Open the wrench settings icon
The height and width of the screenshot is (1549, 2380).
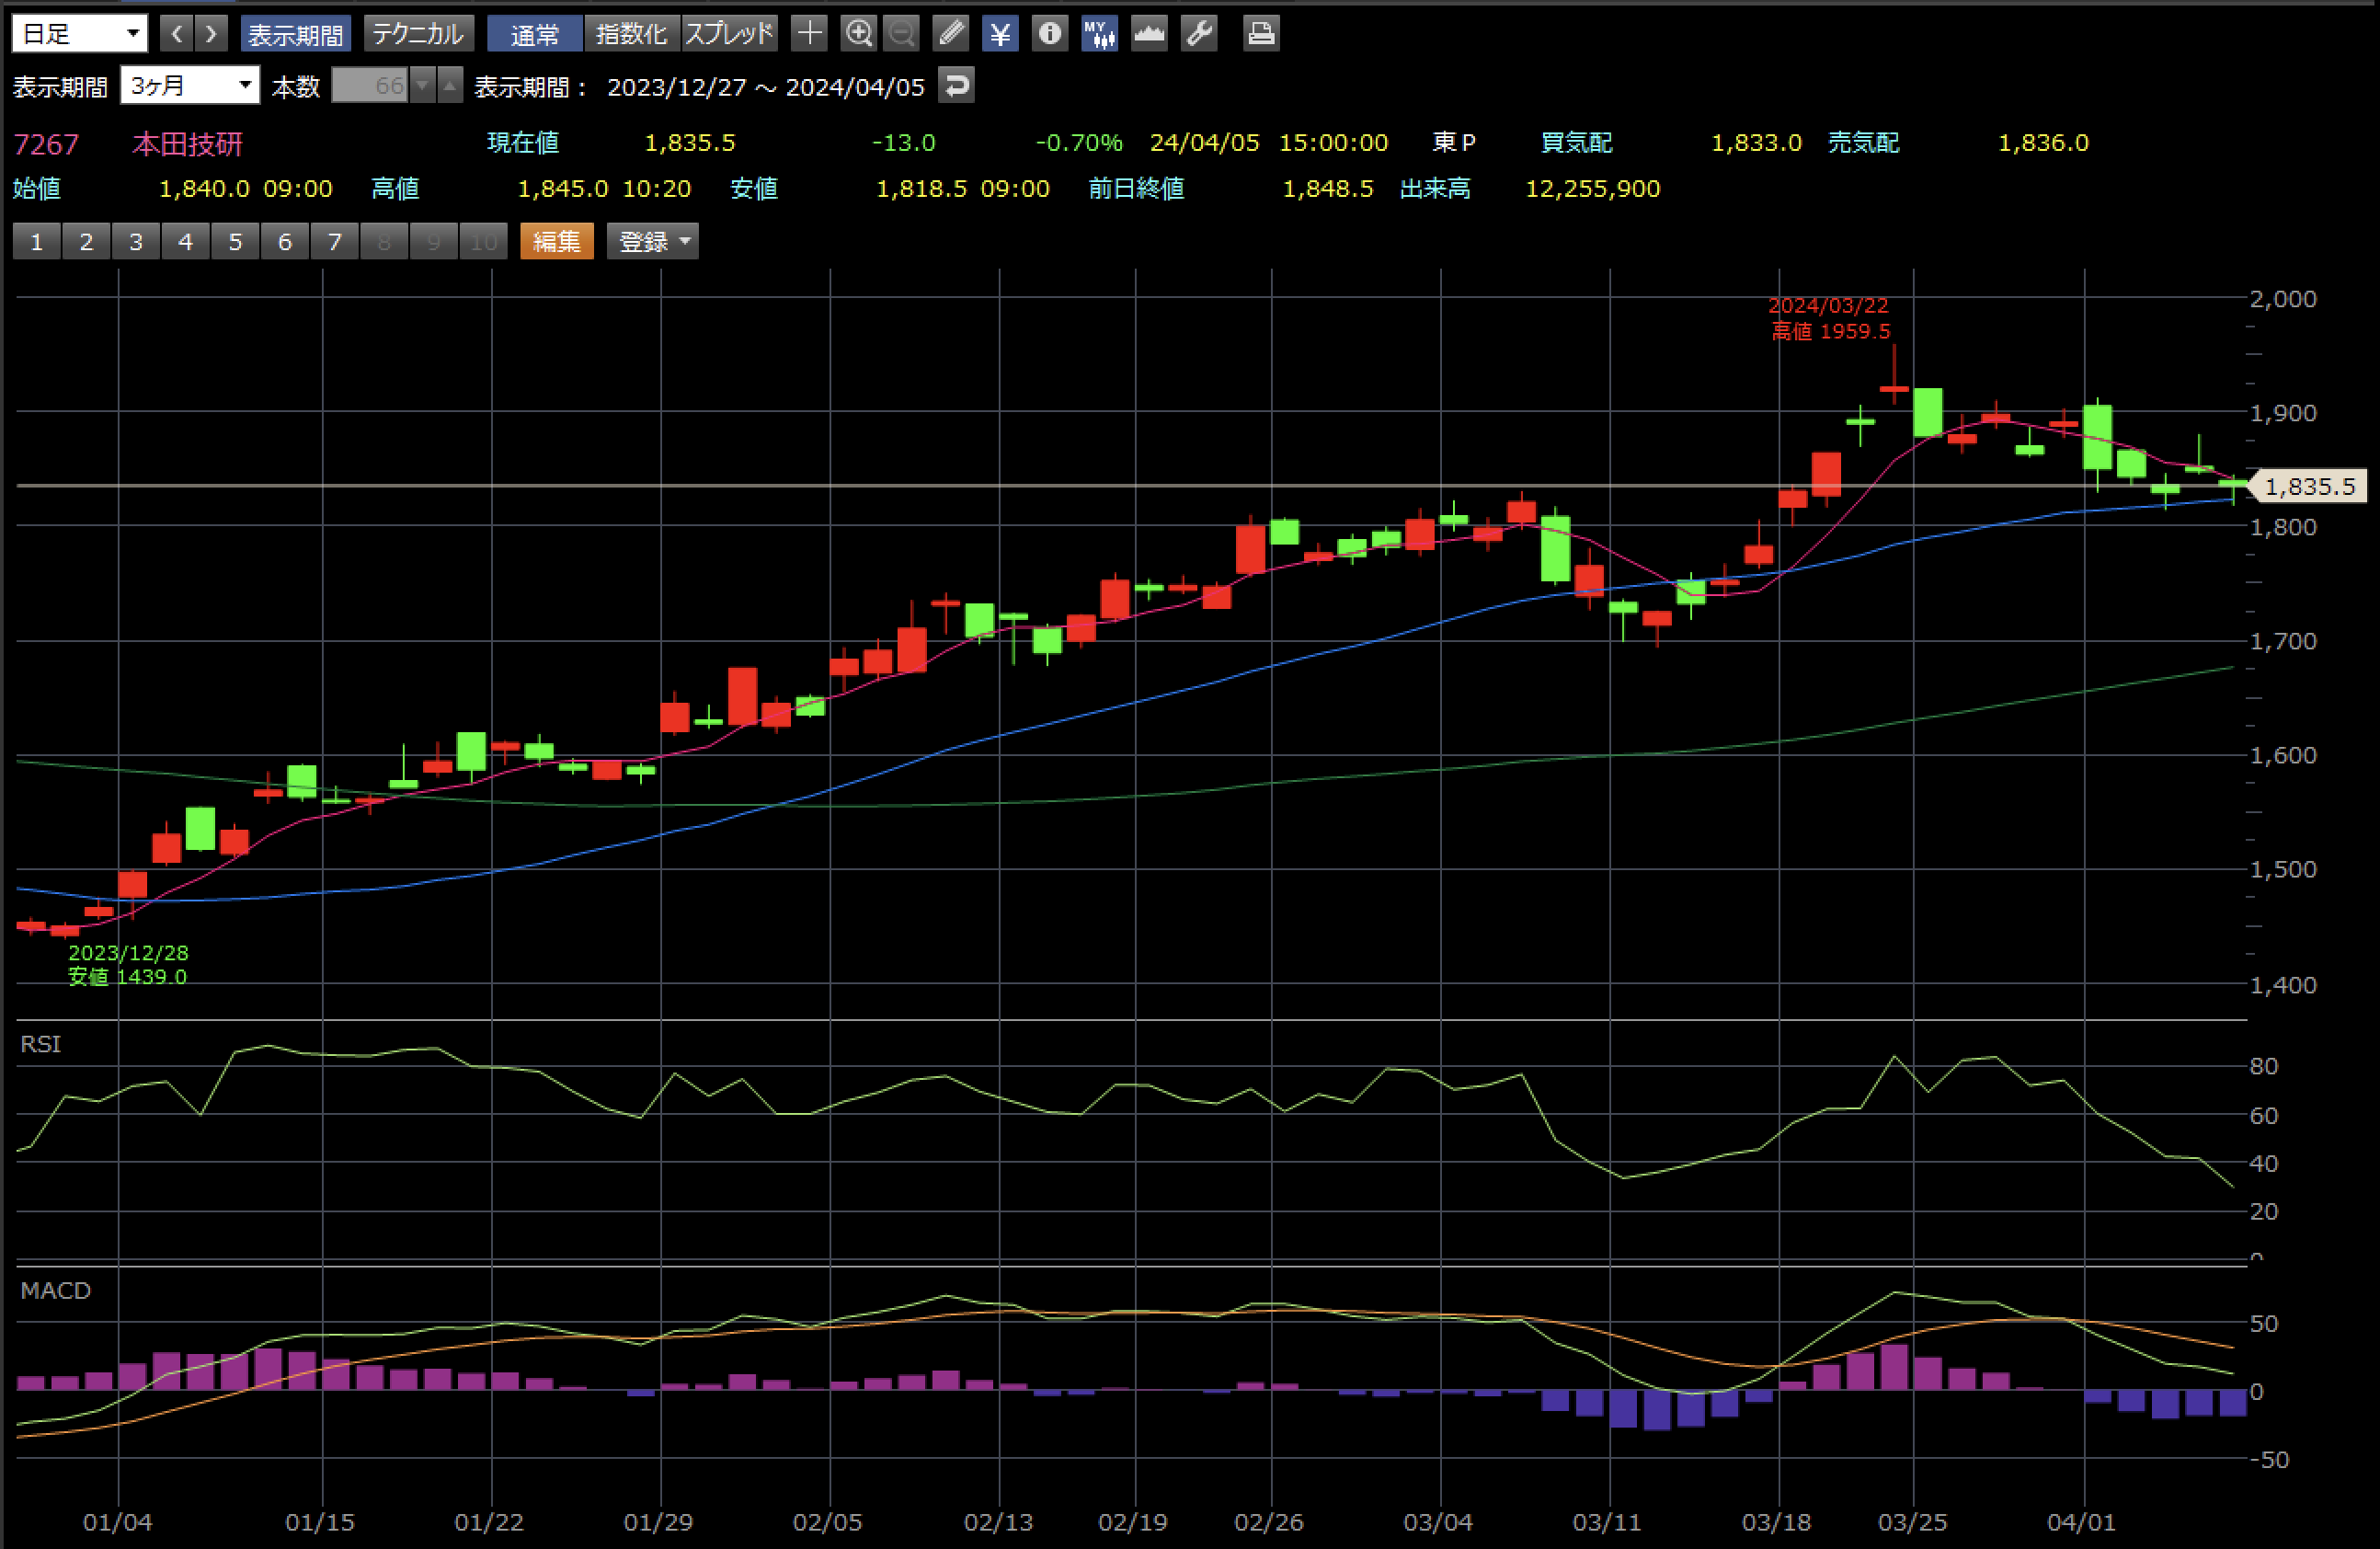[x=1198, y=34]
